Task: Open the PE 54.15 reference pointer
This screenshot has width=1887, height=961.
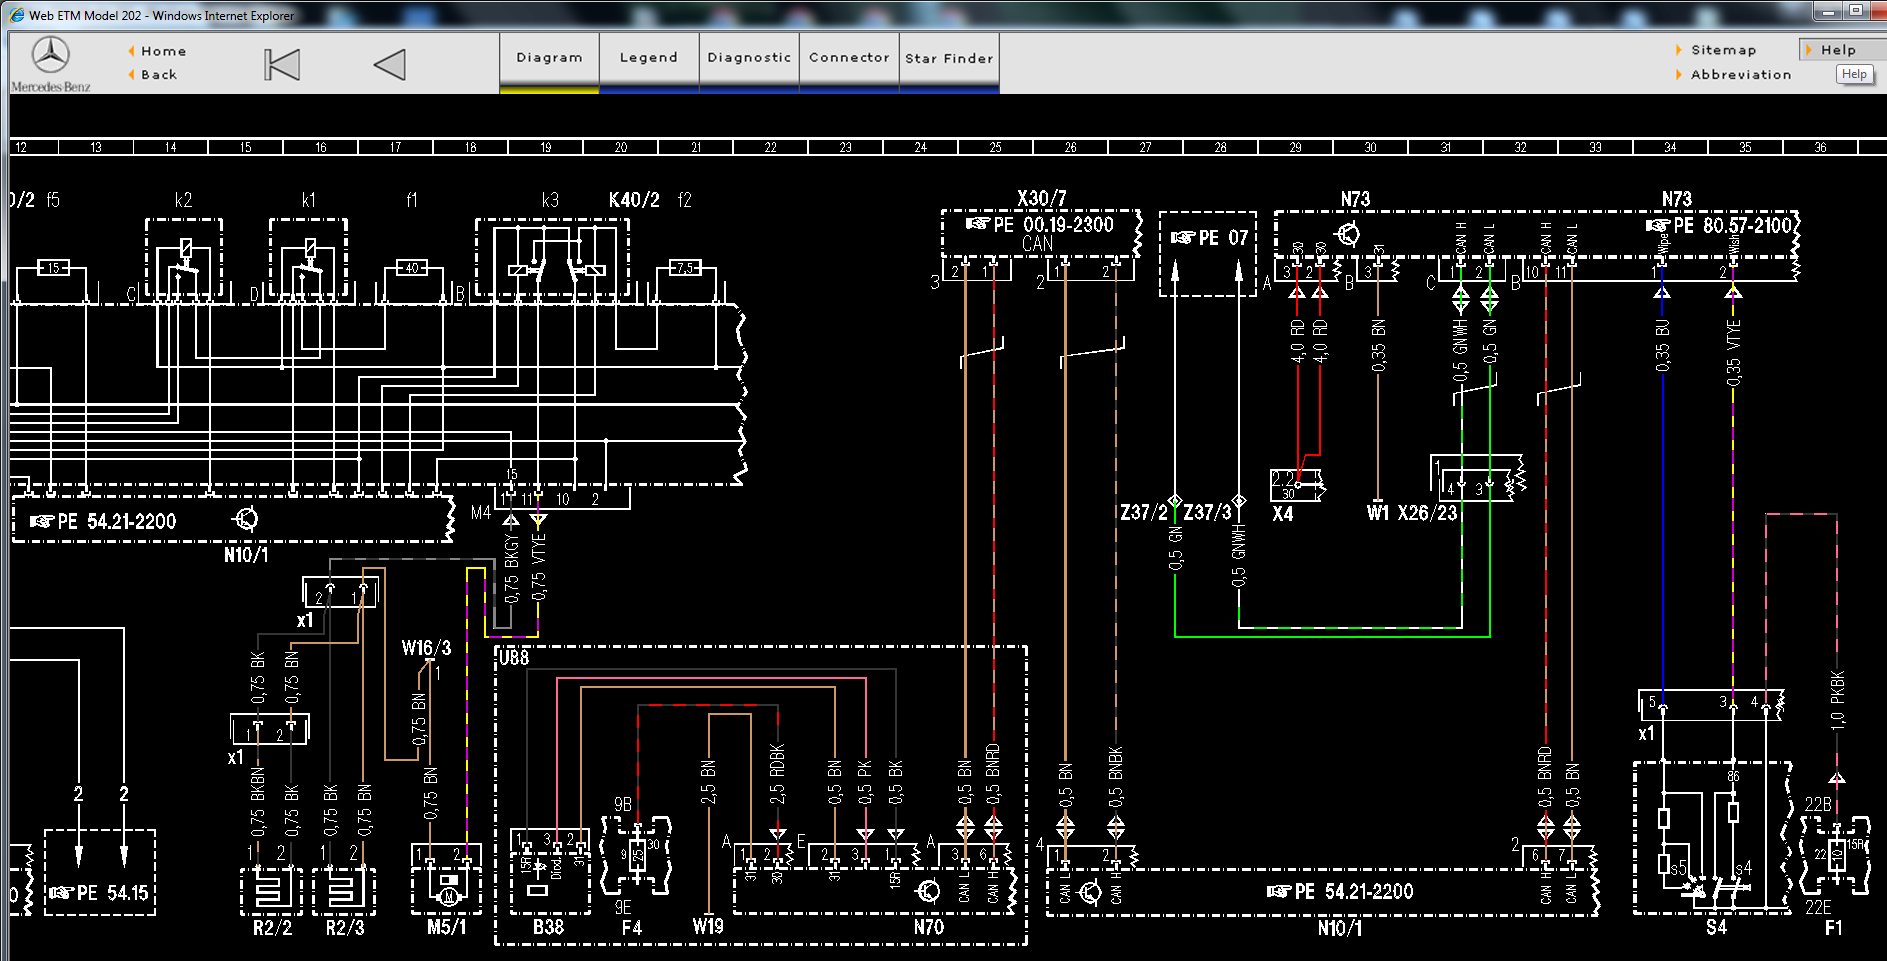Action: 99,893
